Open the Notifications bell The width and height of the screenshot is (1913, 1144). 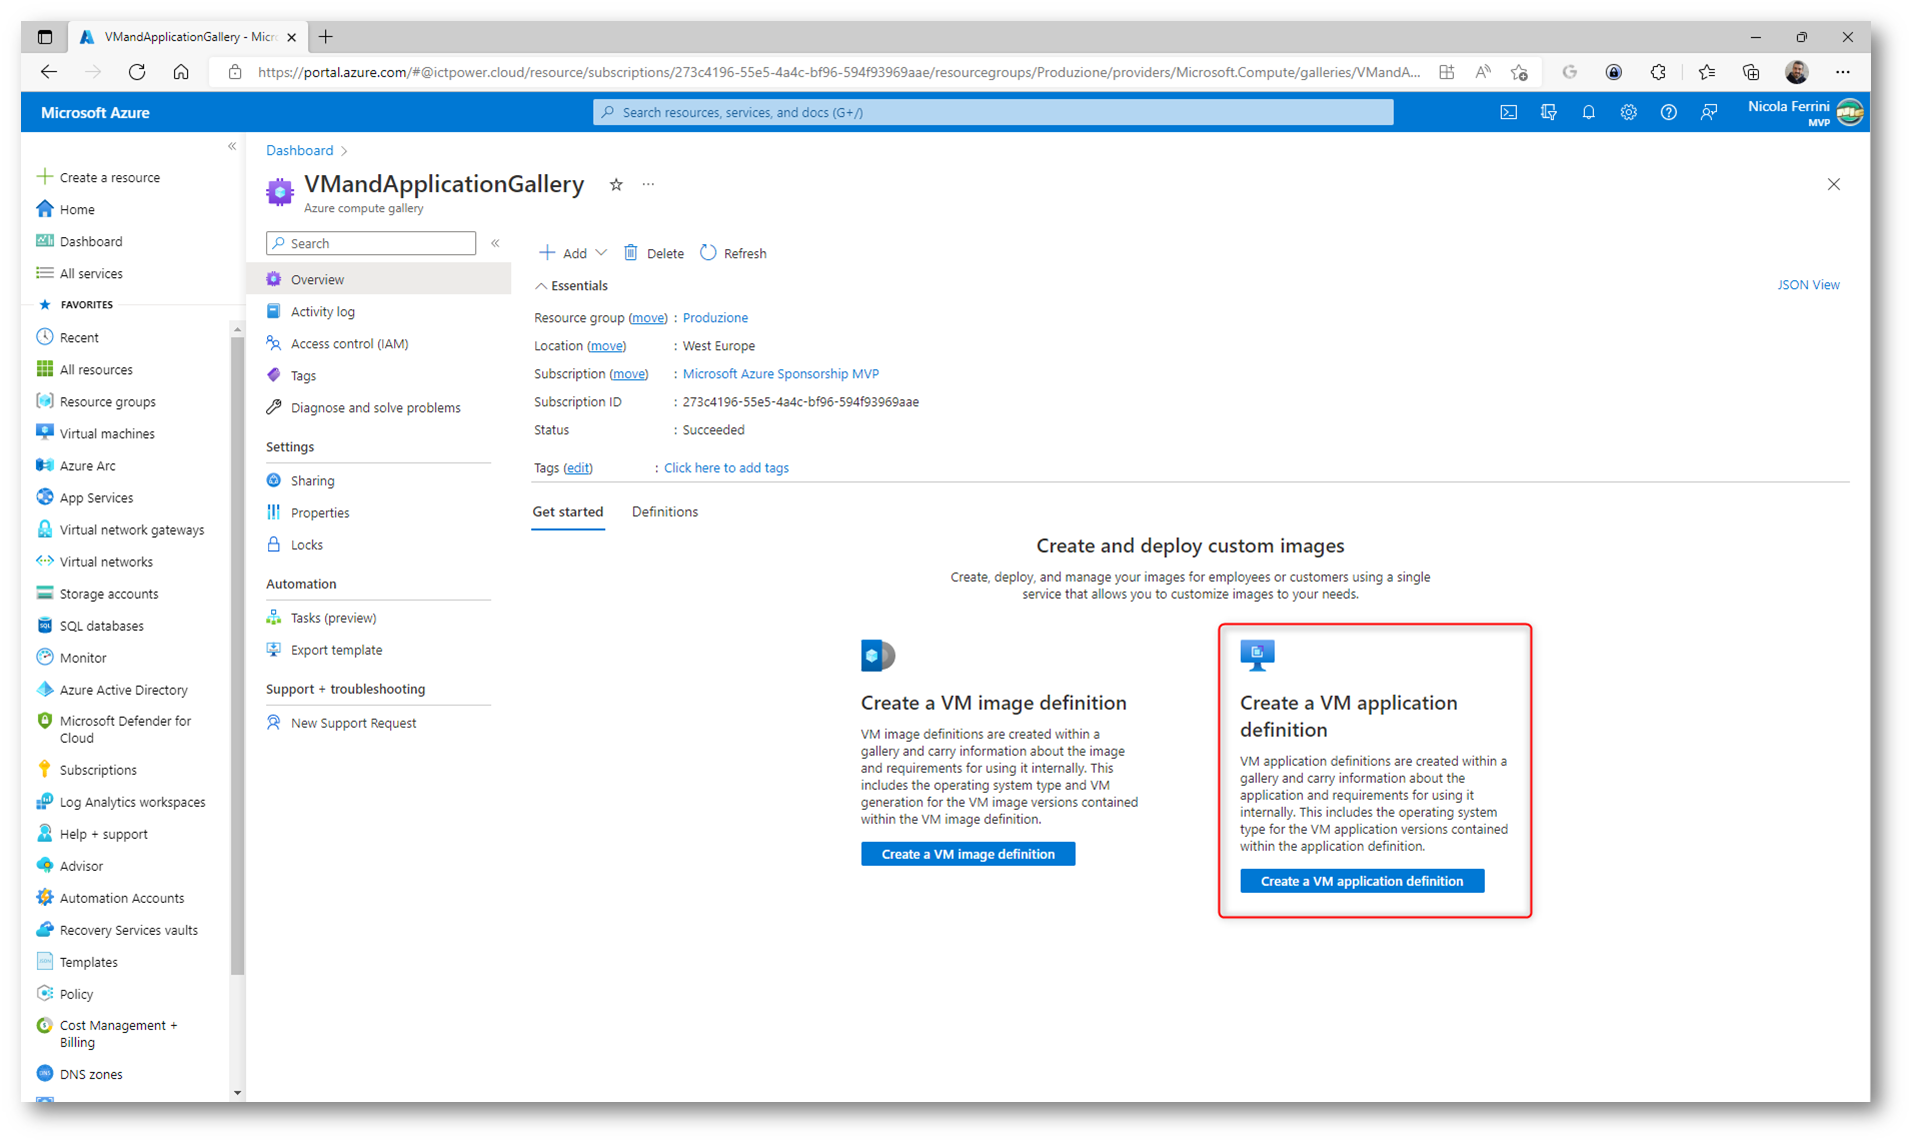[1588, 113]
